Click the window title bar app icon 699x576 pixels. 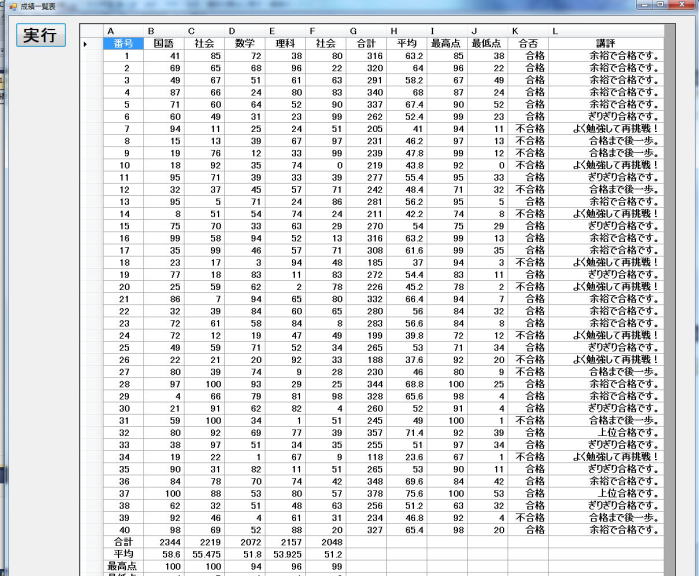[x=13, y=7]
